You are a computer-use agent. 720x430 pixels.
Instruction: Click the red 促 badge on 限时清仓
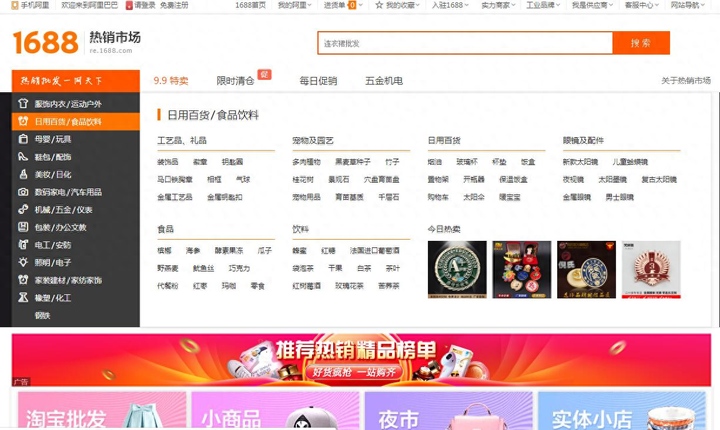264,74
